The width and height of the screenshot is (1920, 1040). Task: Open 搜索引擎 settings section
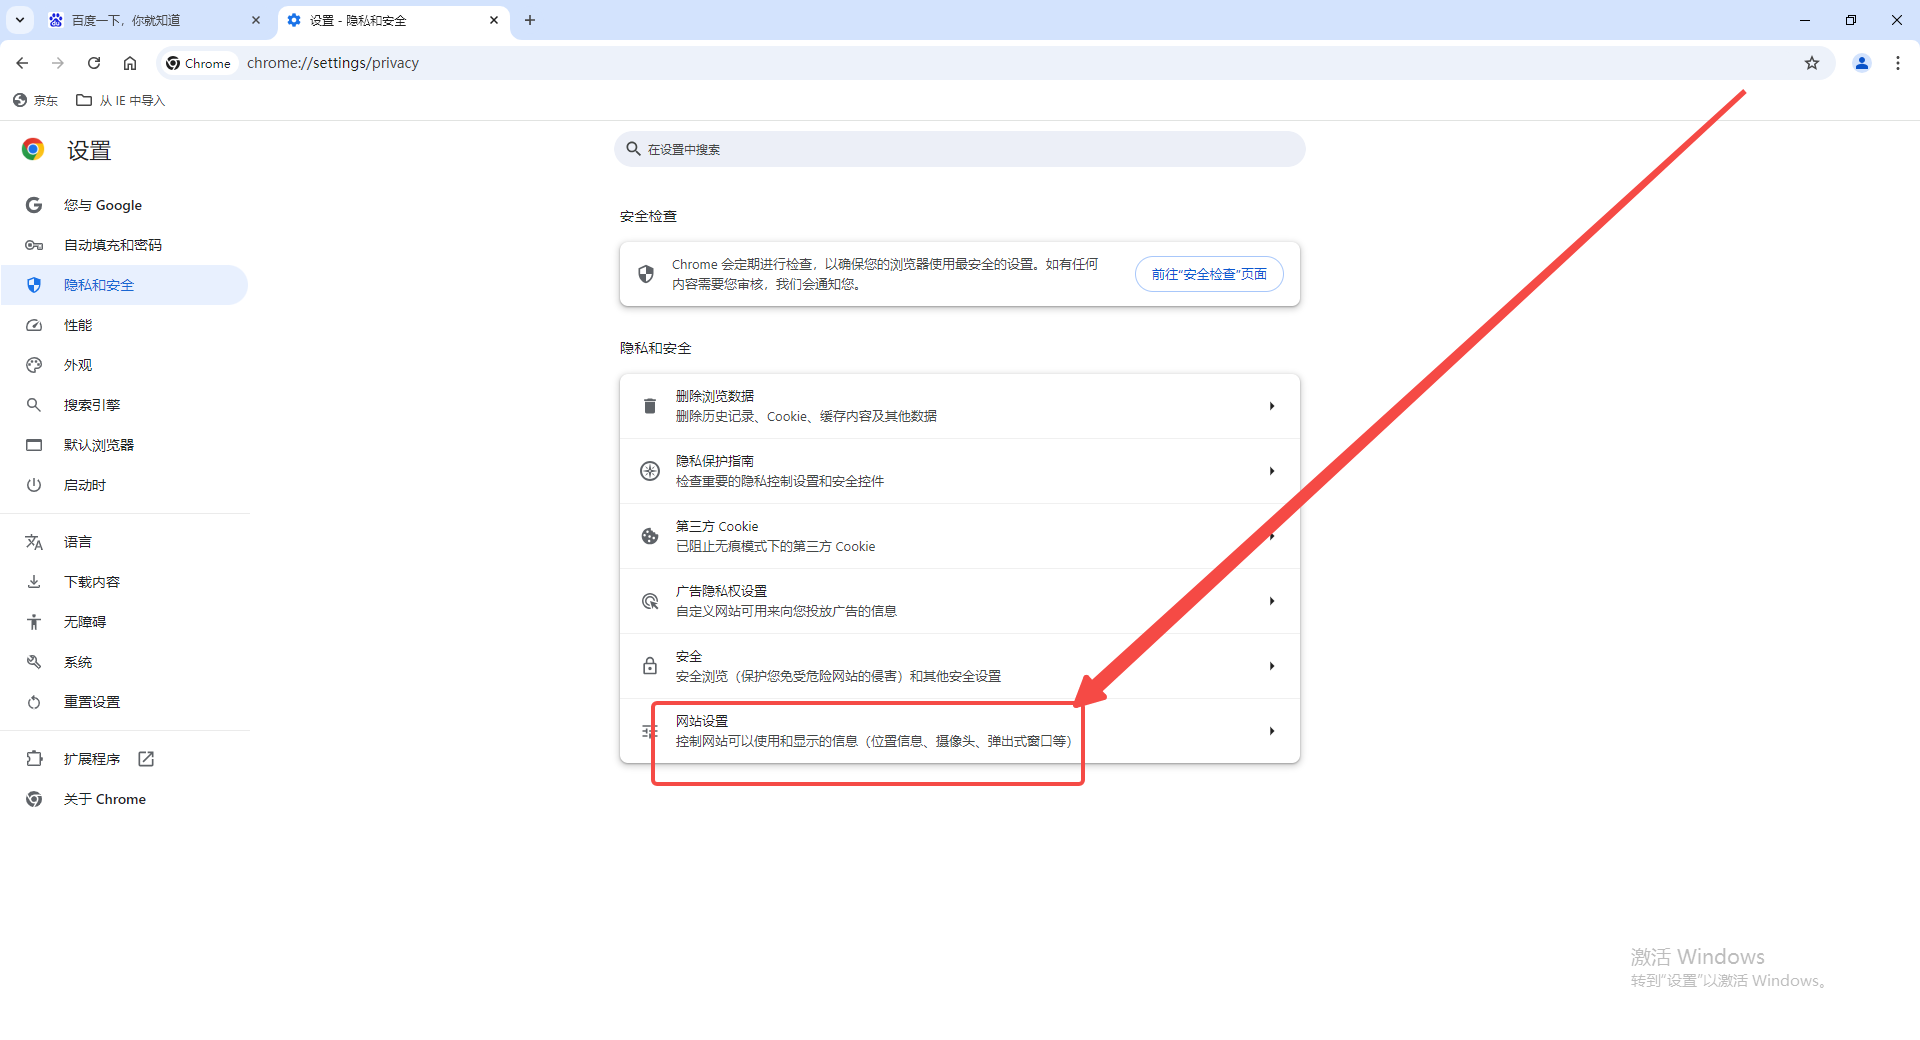(124, 405)
